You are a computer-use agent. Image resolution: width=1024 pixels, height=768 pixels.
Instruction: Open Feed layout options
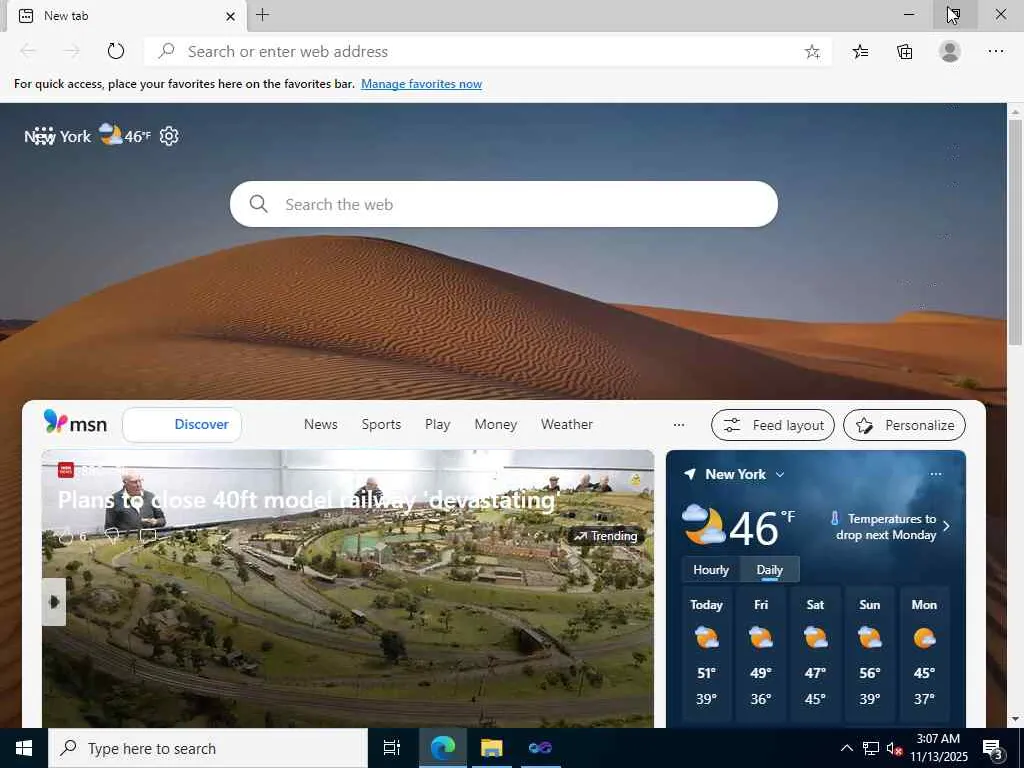pos(773,425)
